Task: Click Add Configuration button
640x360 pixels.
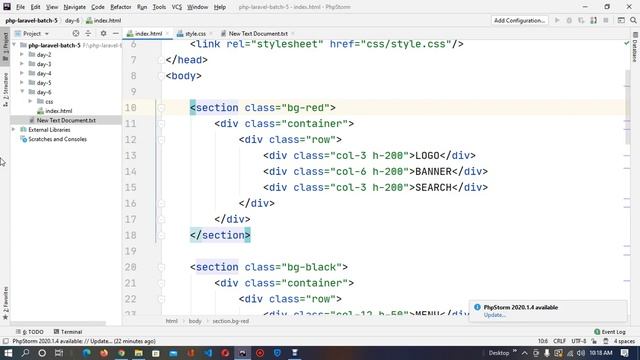Action: pos(520,20)
